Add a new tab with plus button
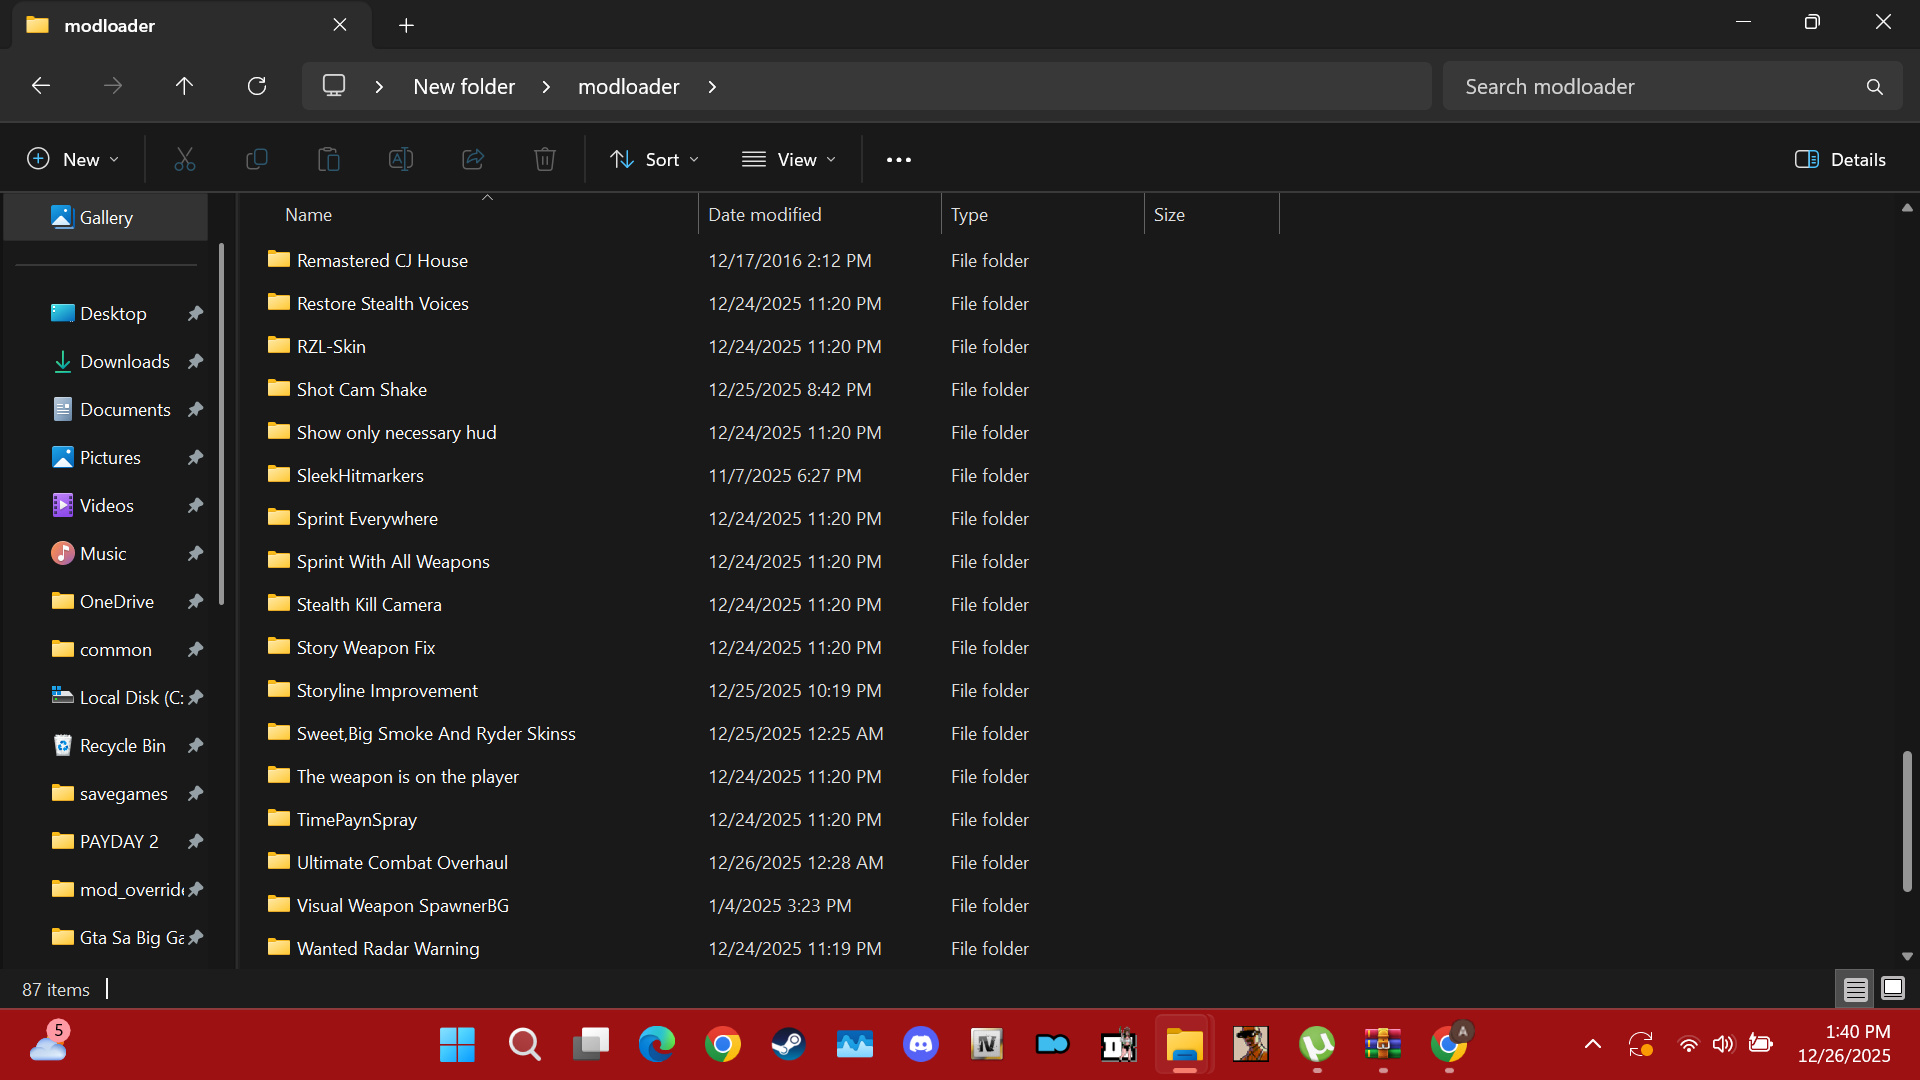Viewport: 1920px width, 1080px height. 406,25
